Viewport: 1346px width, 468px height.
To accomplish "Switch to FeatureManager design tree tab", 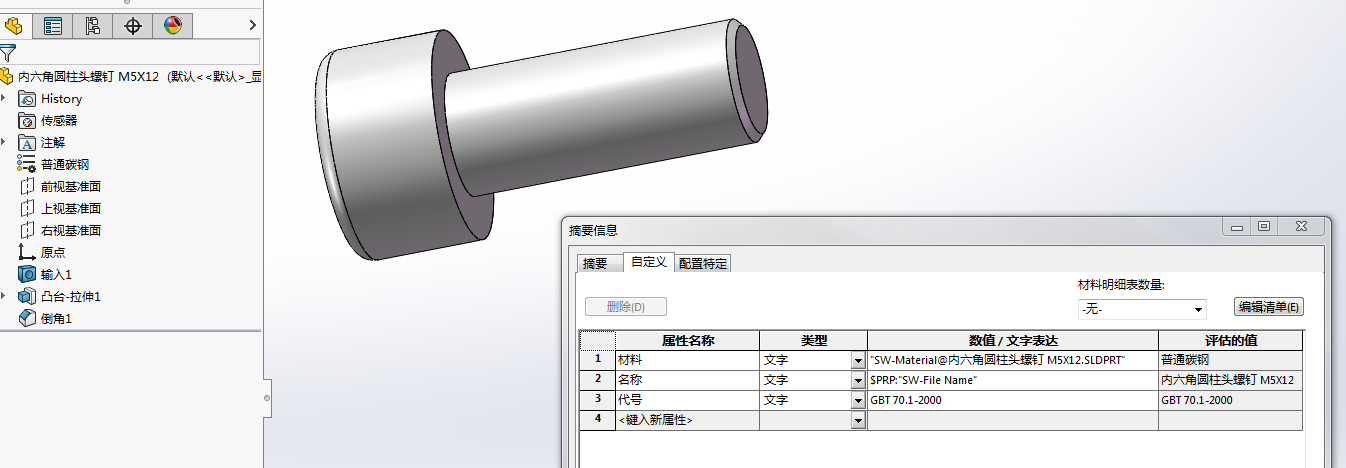I will 14,26.
